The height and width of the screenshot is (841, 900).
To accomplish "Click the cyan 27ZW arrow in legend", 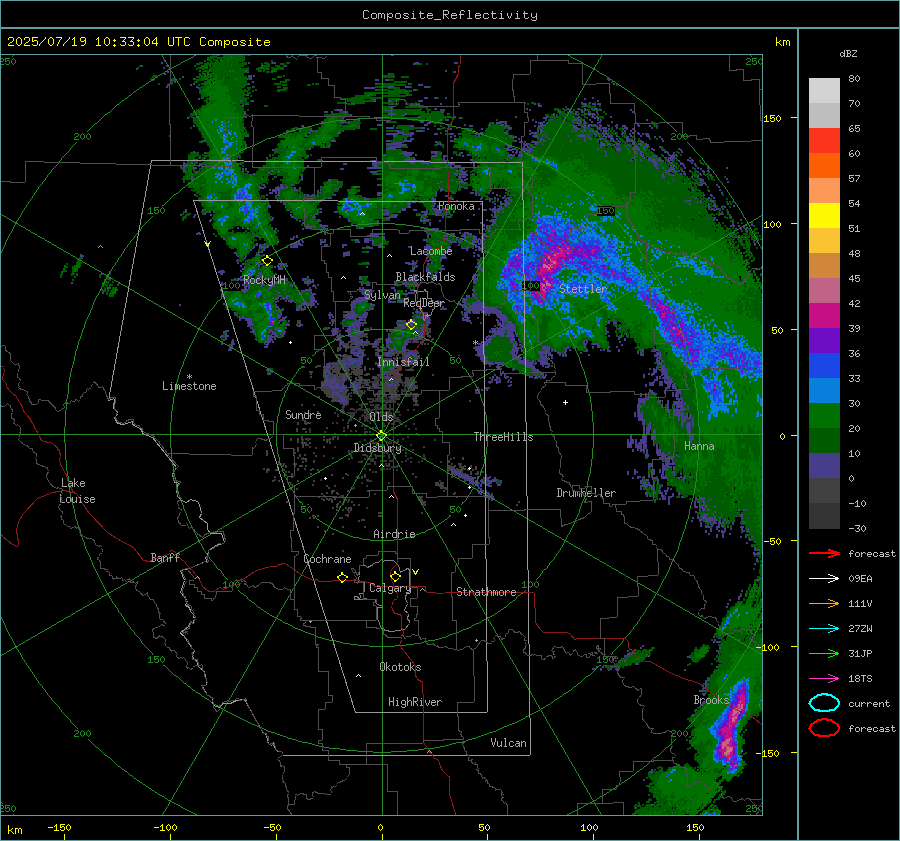I will 824,629.
